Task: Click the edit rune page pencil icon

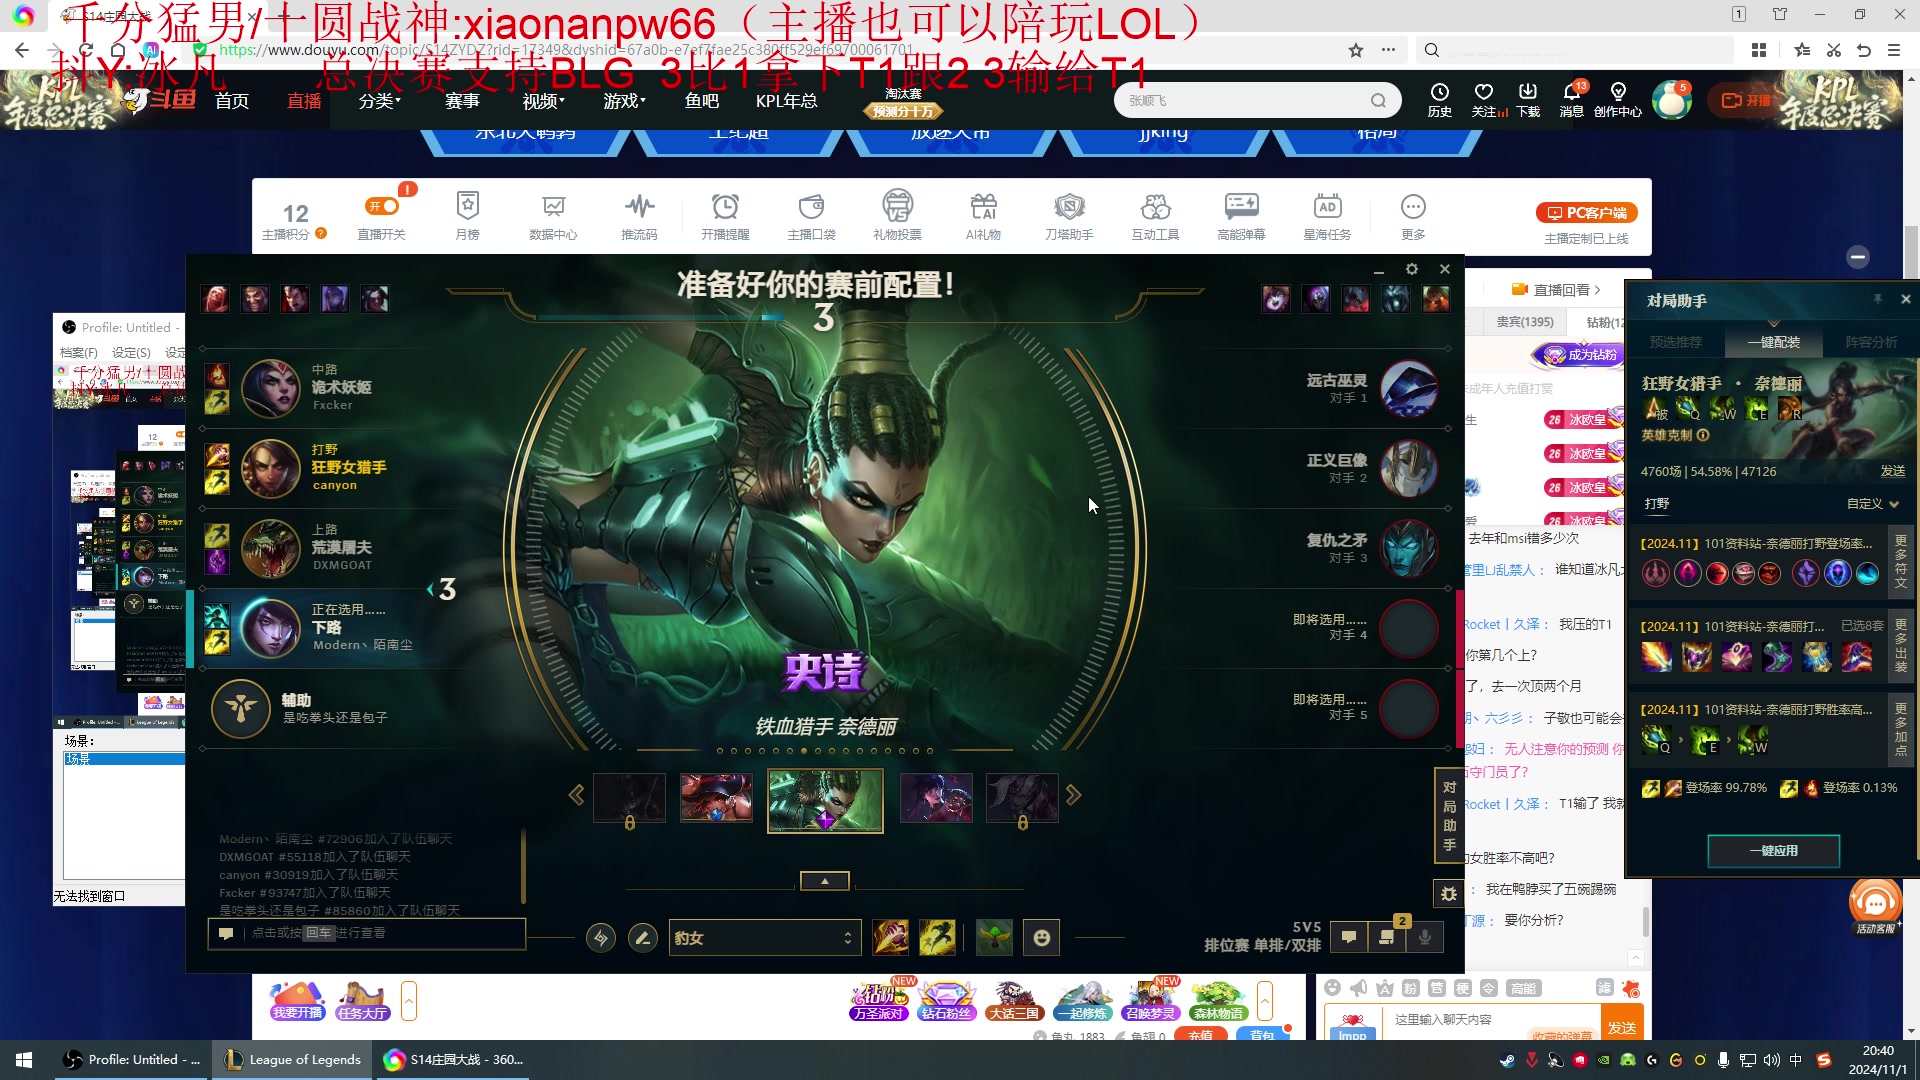Action: point(643,937)
